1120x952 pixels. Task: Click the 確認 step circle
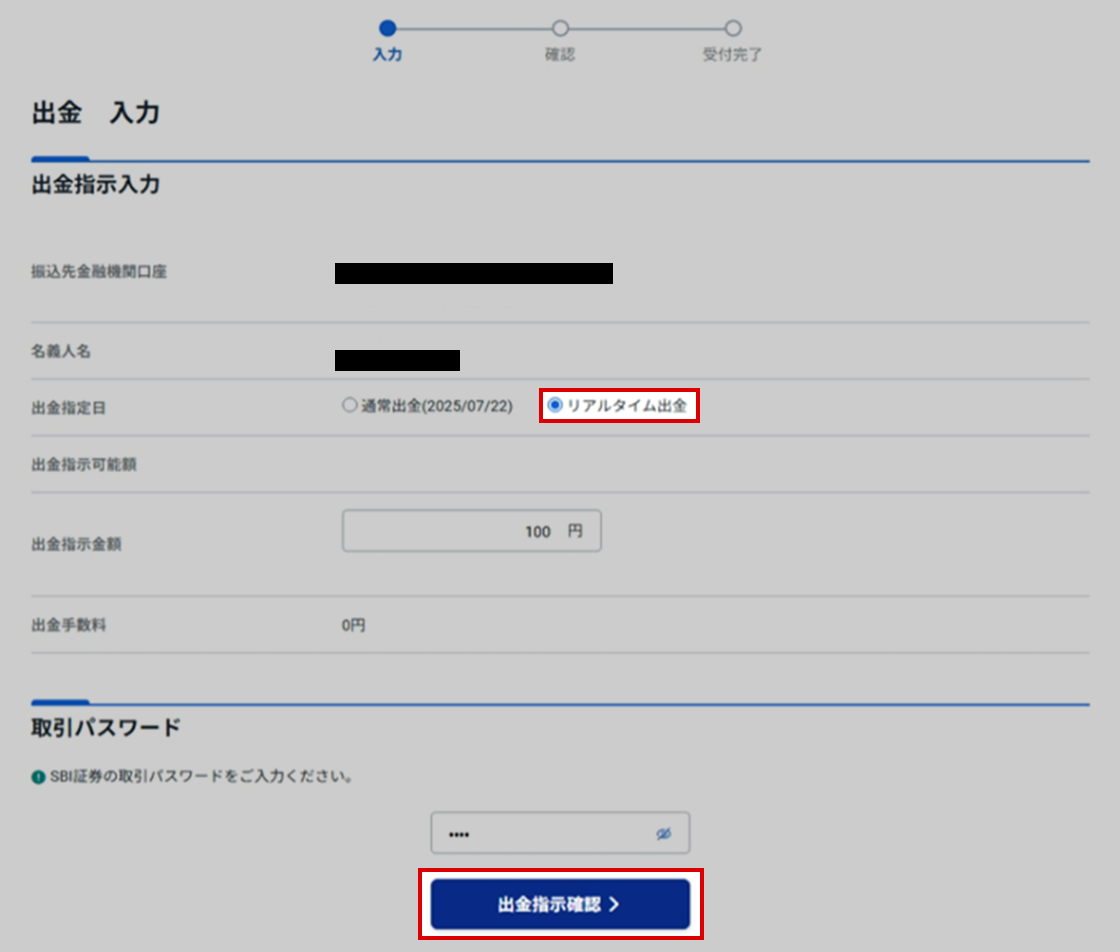pos(560,28)
